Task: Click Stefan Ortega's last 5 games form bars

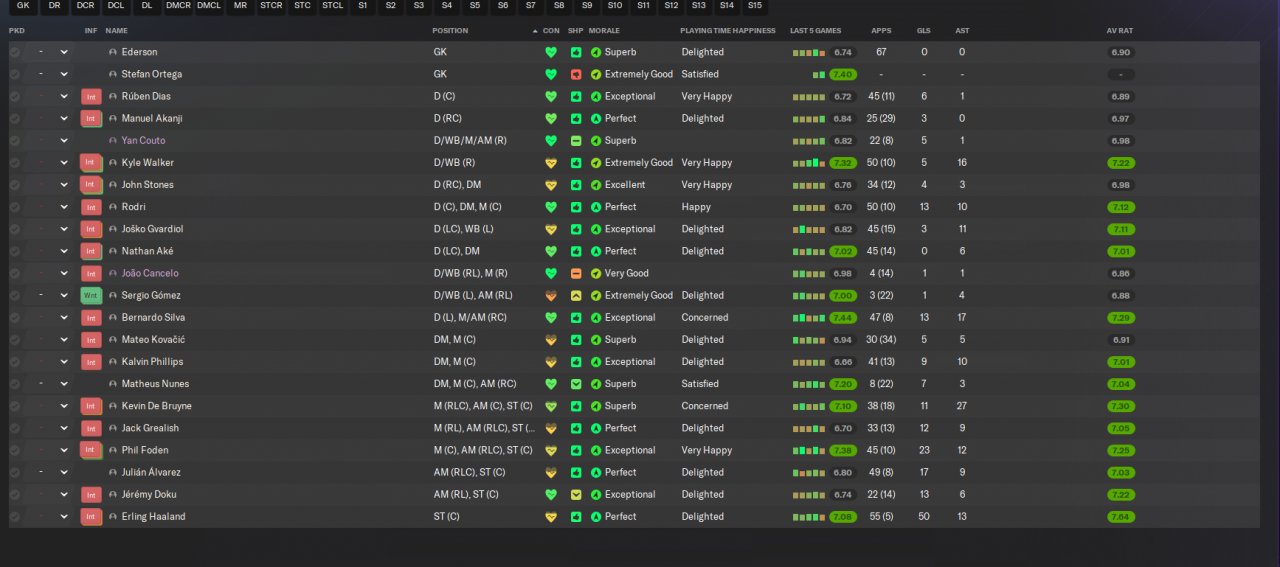Action: coord(819,74)
